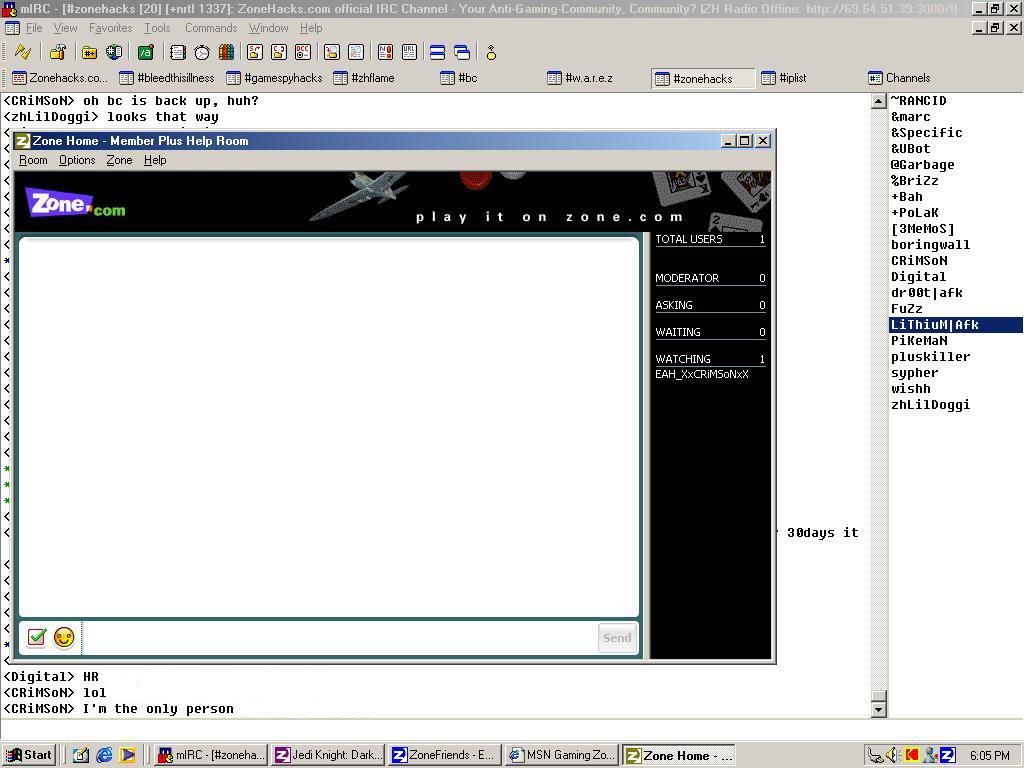Open the Room menu in Zone Home

(x=33, y=160)
